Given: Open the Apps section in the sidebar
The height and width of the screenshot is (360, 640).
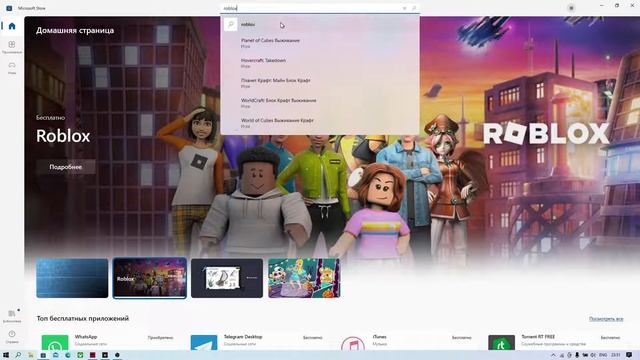Looking at the screenshot, I should [12, 46].
